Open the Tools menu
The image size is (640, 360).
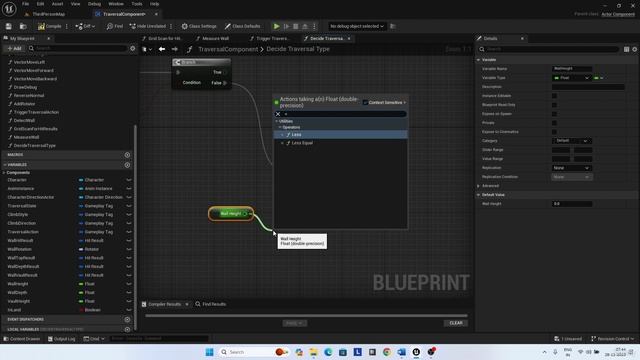[137, 4]
